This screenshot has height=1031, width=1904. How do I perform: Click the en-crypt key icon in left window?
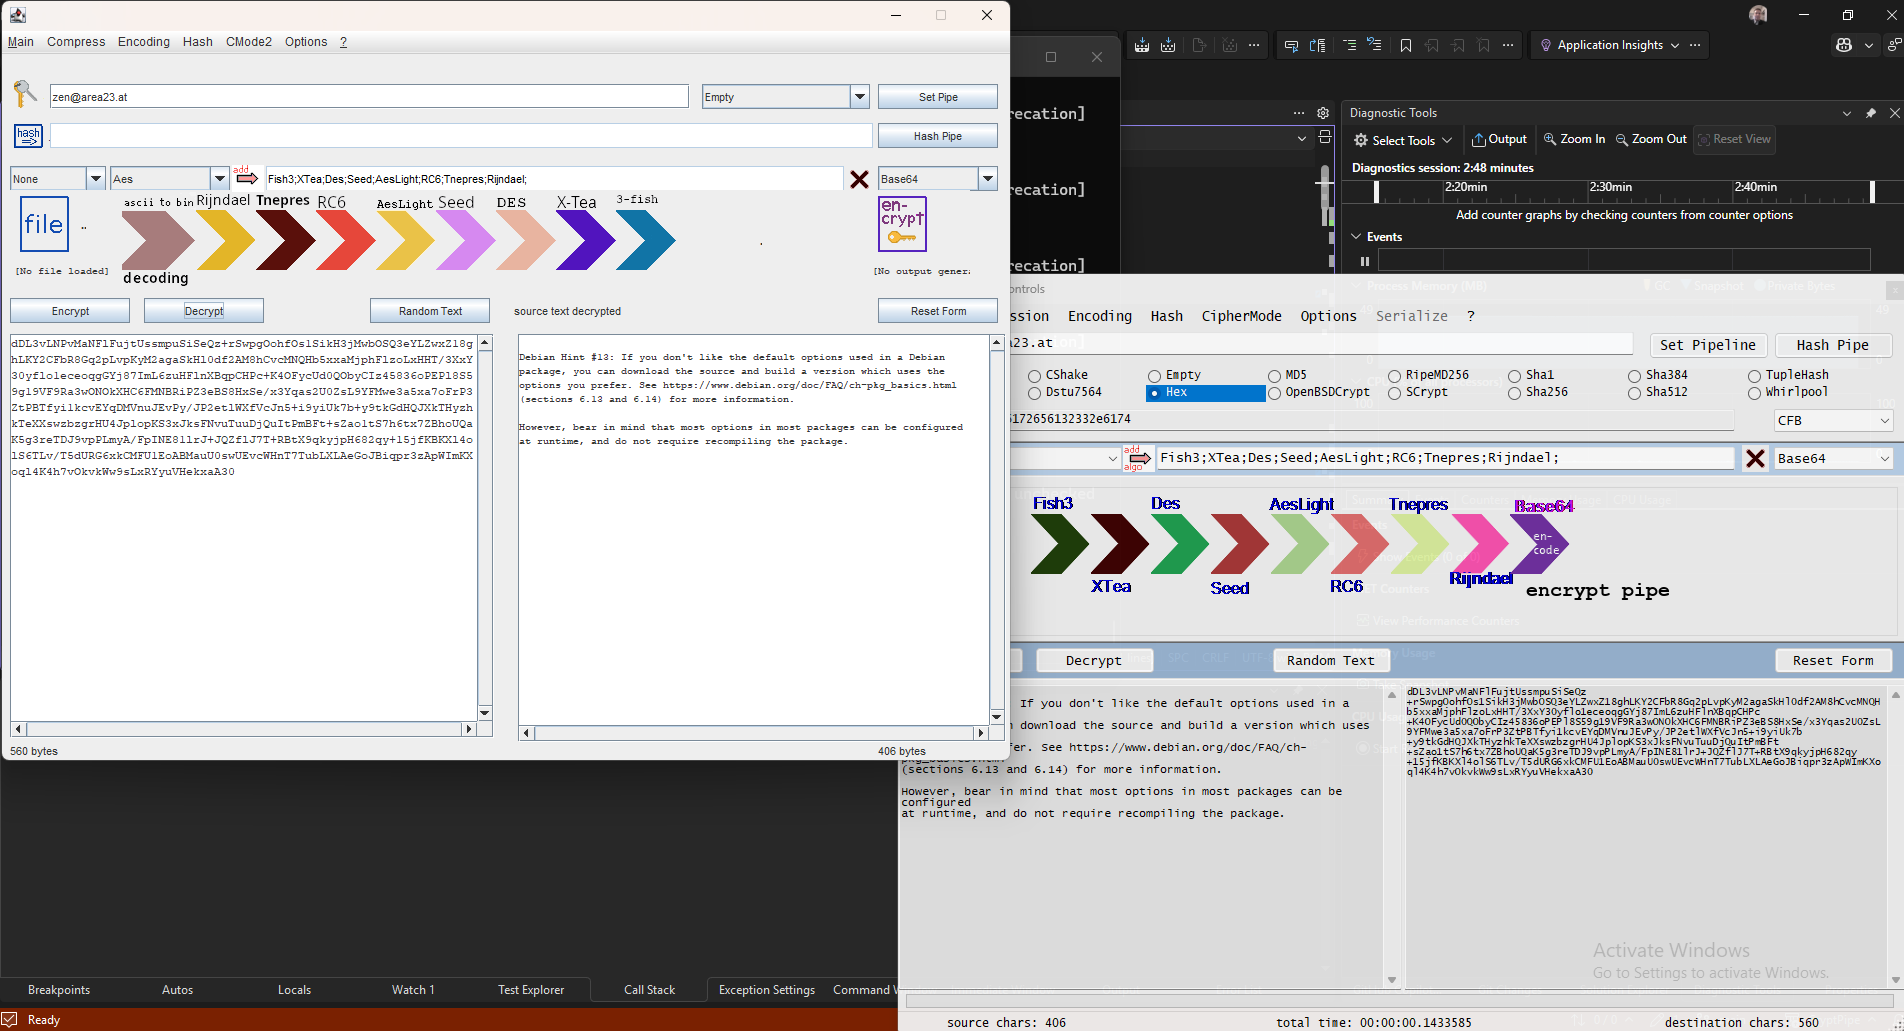[902, 223]
